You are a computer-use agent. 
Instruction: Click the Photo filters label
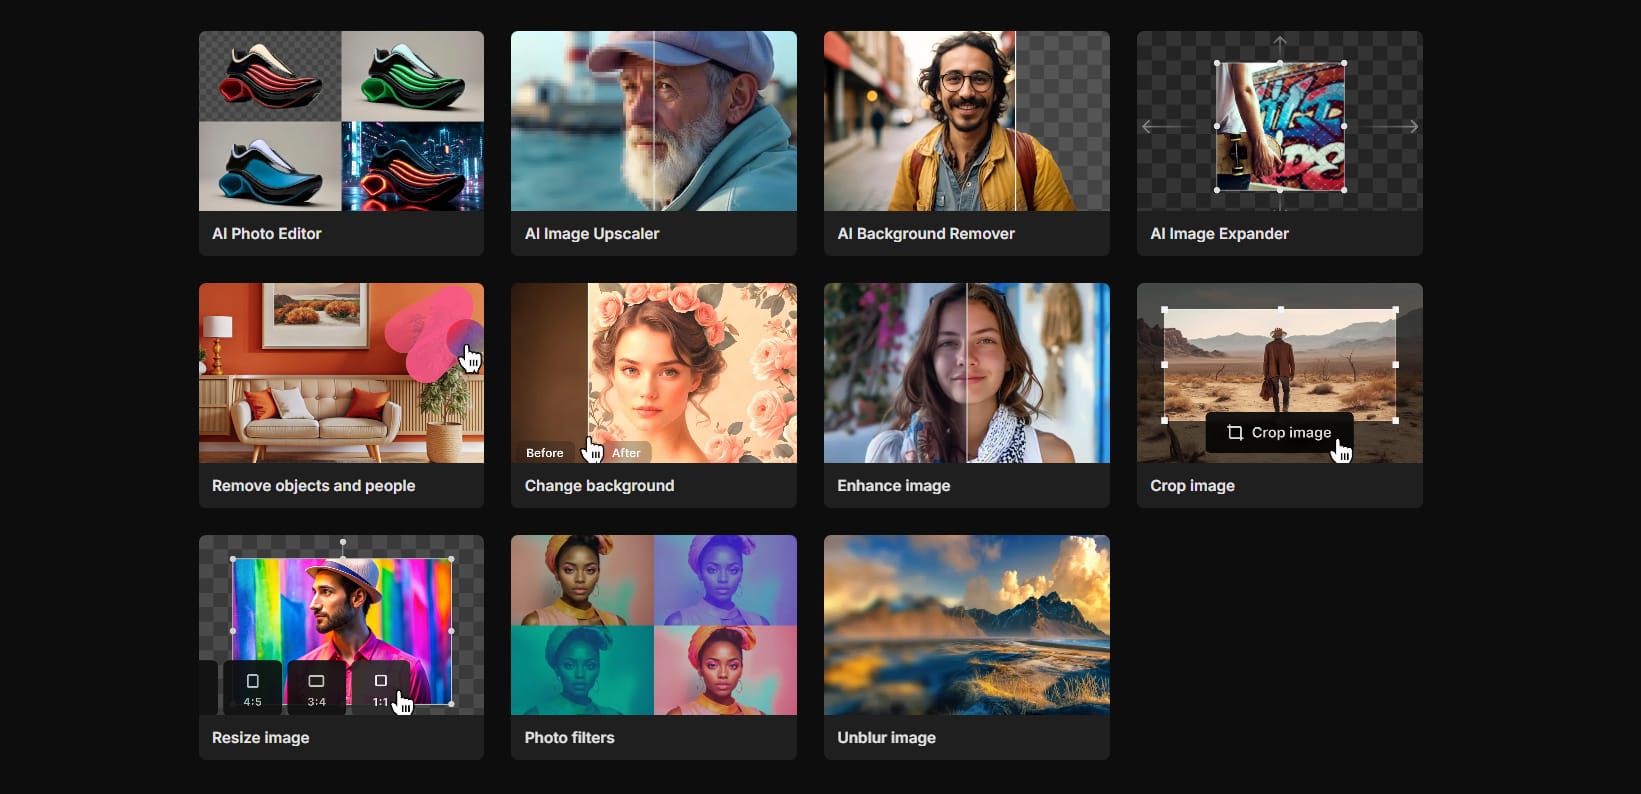pyautogui.click(x=570, y=737)
